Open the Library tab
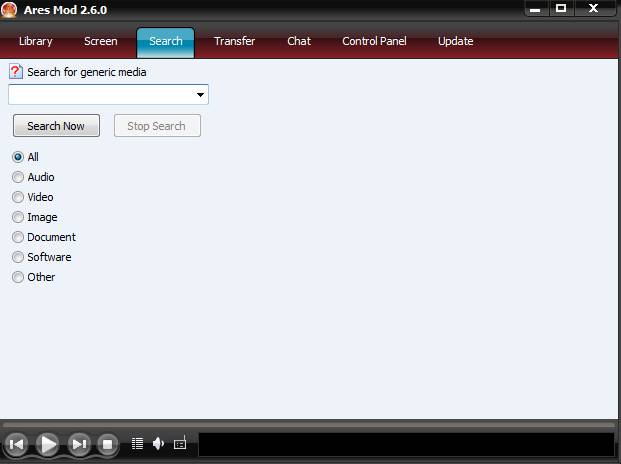621x464 pixels. point(36,41)
